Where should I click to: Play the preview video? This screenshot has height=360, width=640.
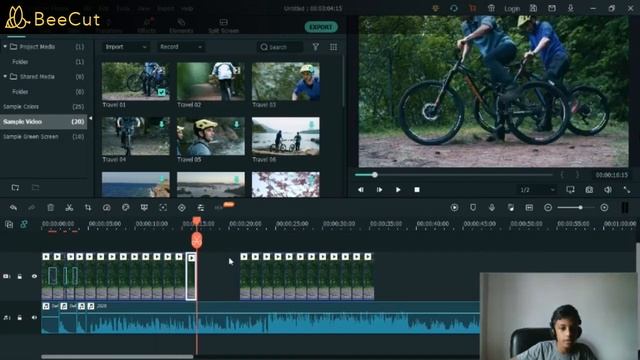coord(398,190)
